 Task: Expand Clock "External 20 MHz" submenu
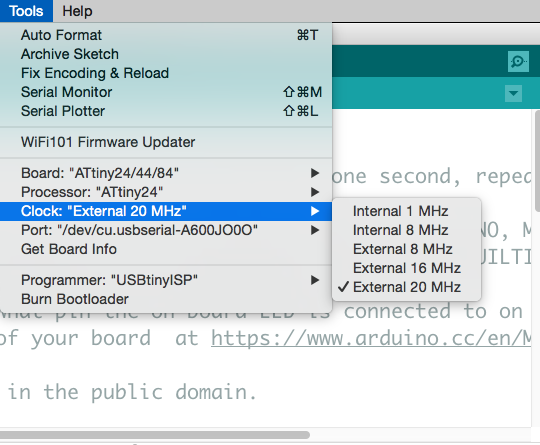click(x=166, y=211)
